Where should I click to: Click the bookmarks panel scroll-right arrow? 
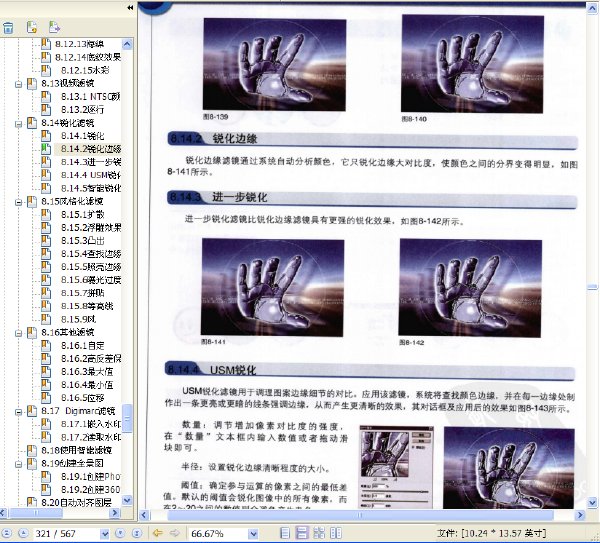pos(114,512)
